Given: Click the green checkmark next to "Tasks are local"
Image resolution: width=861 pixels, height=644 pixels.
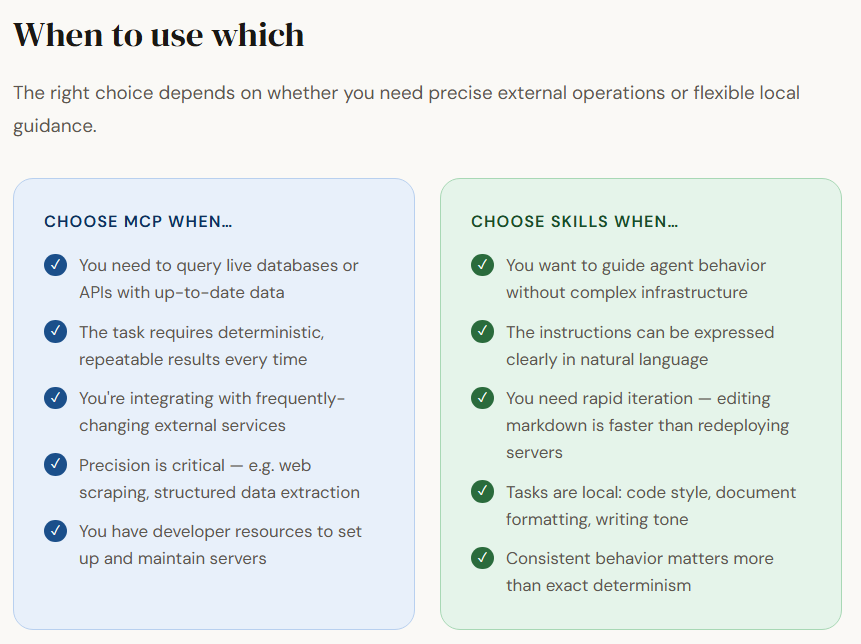Looking at the screenshot, I should click(483, 492).
